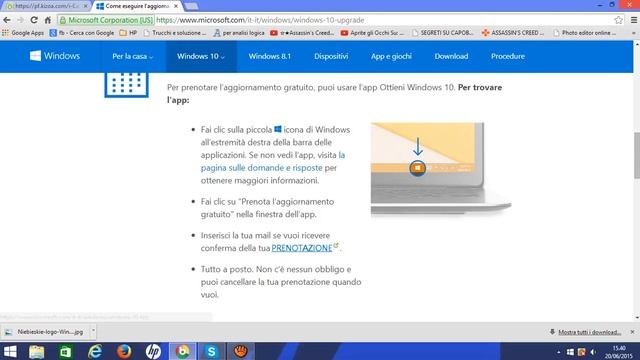
Task: Open the volume speaker tray icon
Action: (x=593, y=352)
